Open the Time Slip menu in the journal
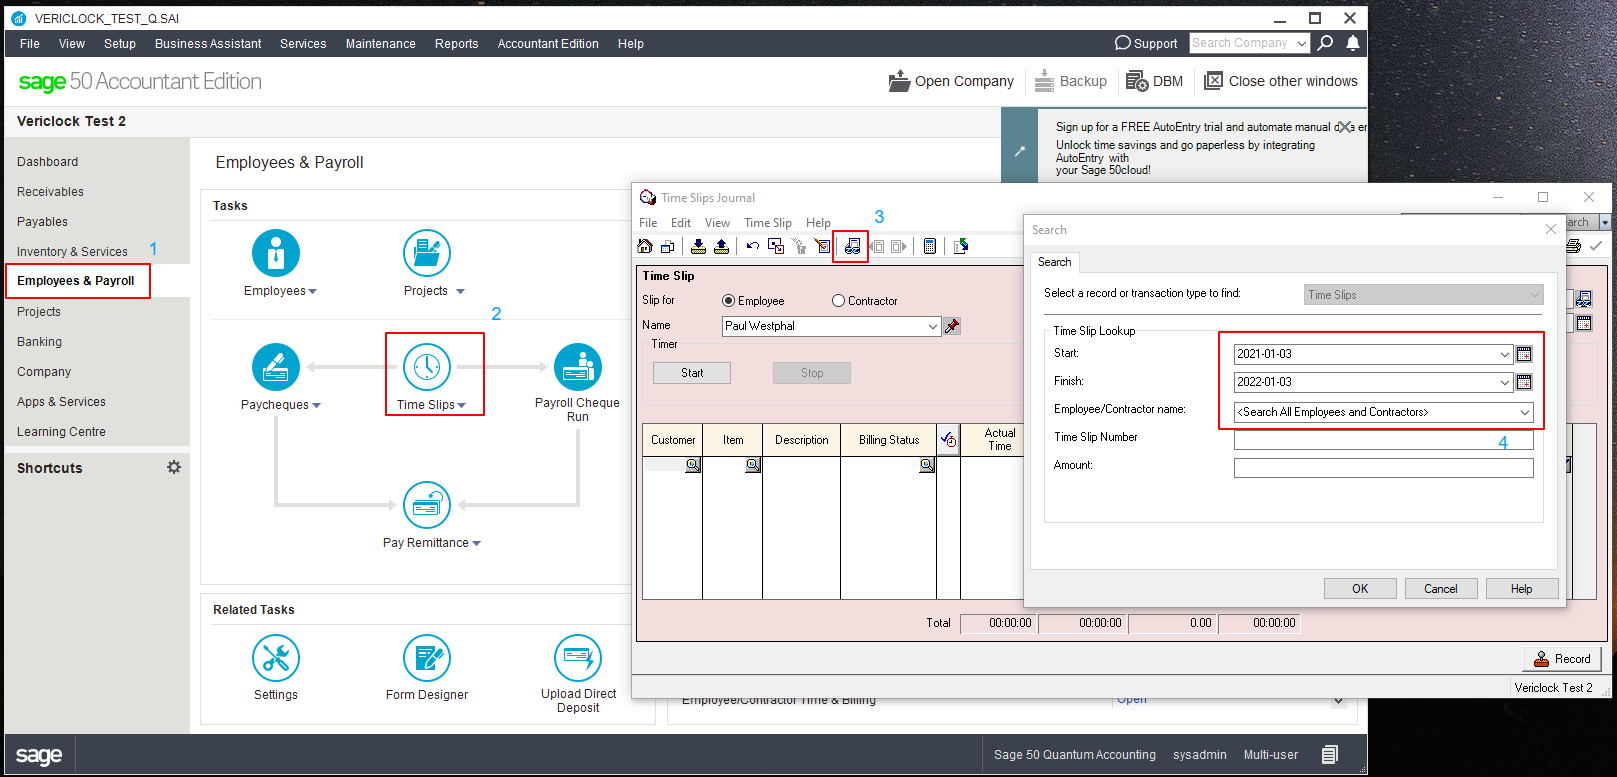Image resolution: width=1617 pixels, height=777 pixels. click(x=767, y=223)
